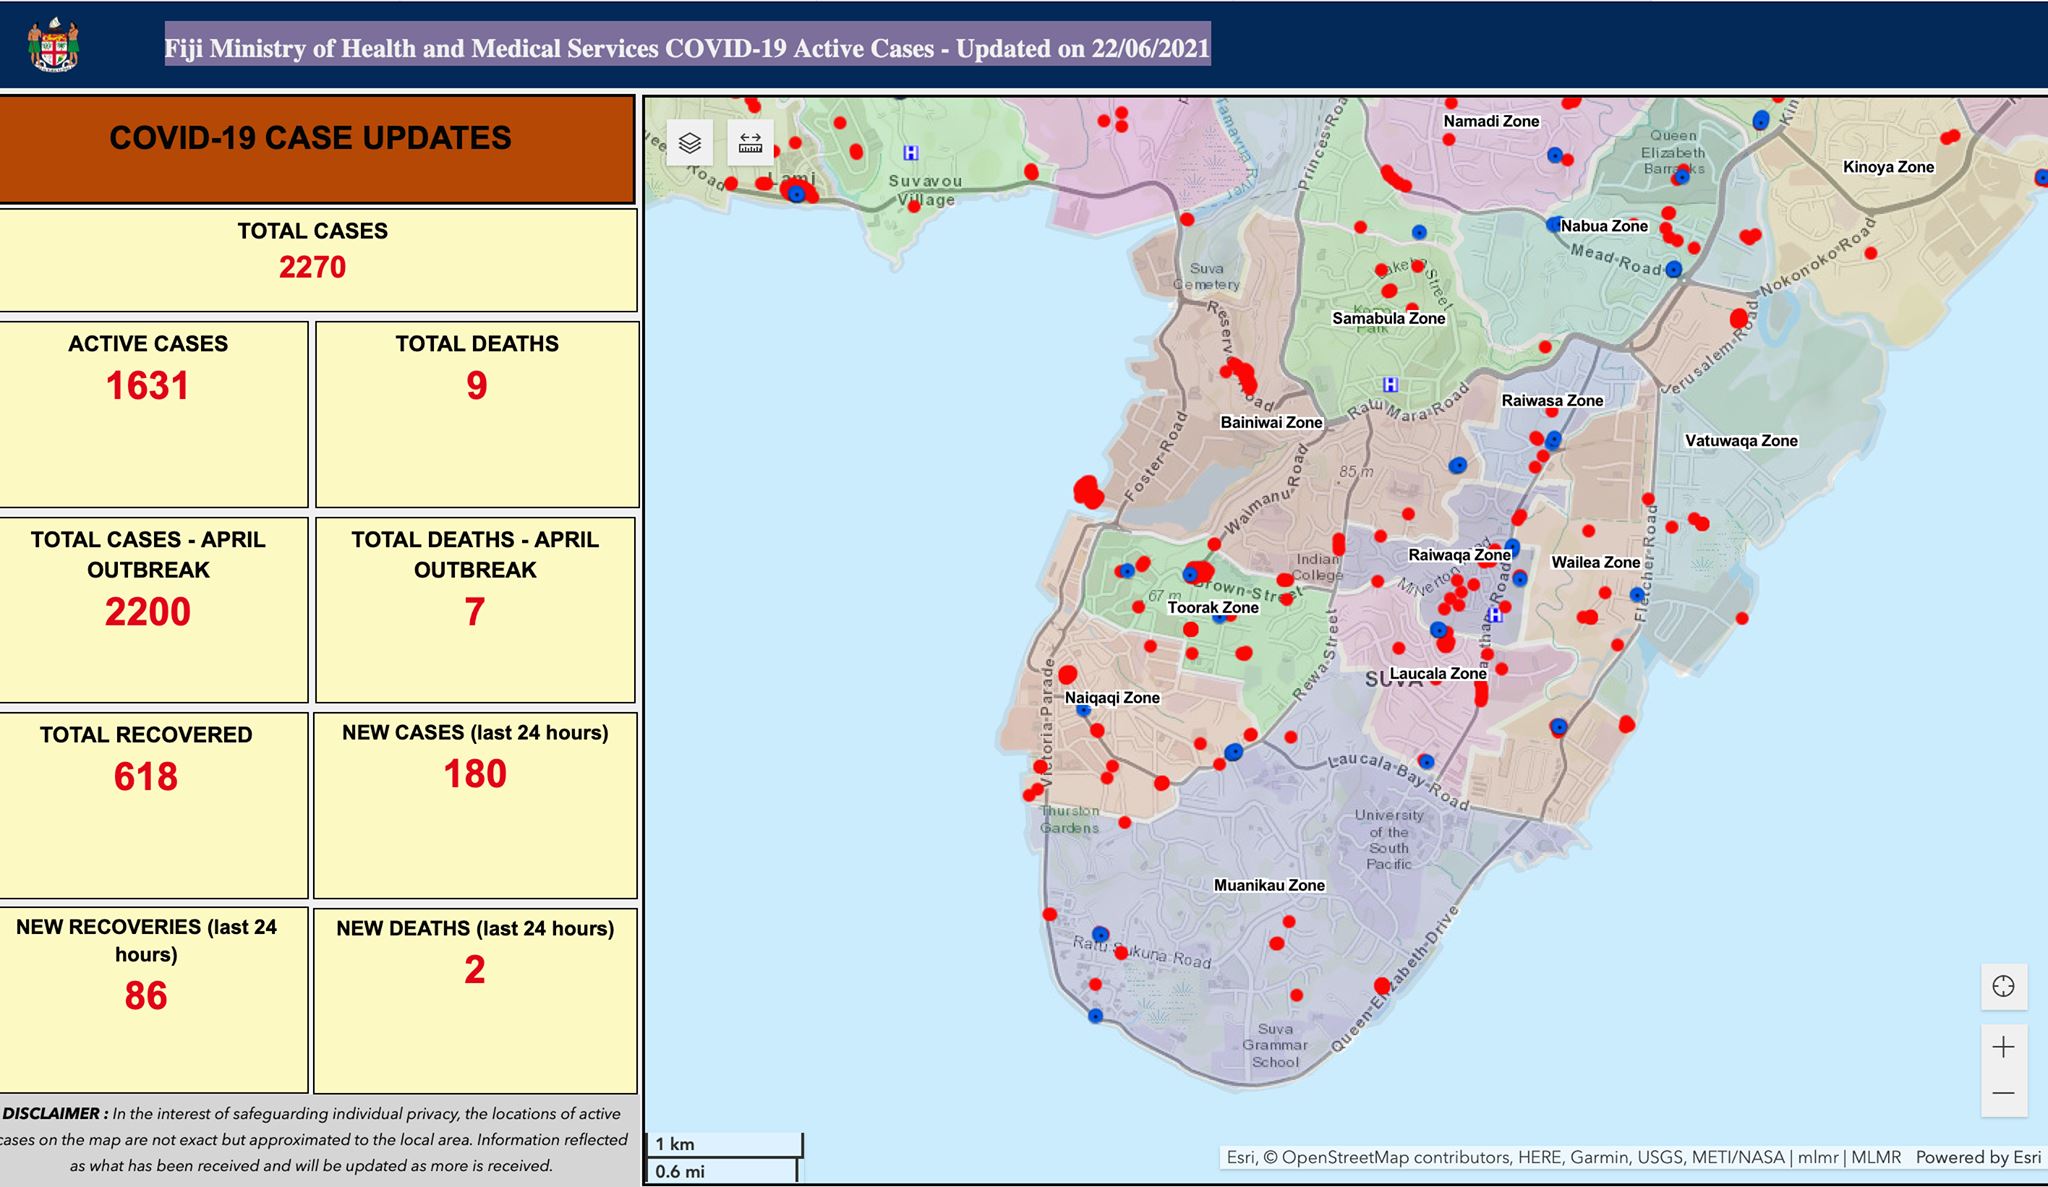Click the Toorak Zone map label

tap(1213, 607)
